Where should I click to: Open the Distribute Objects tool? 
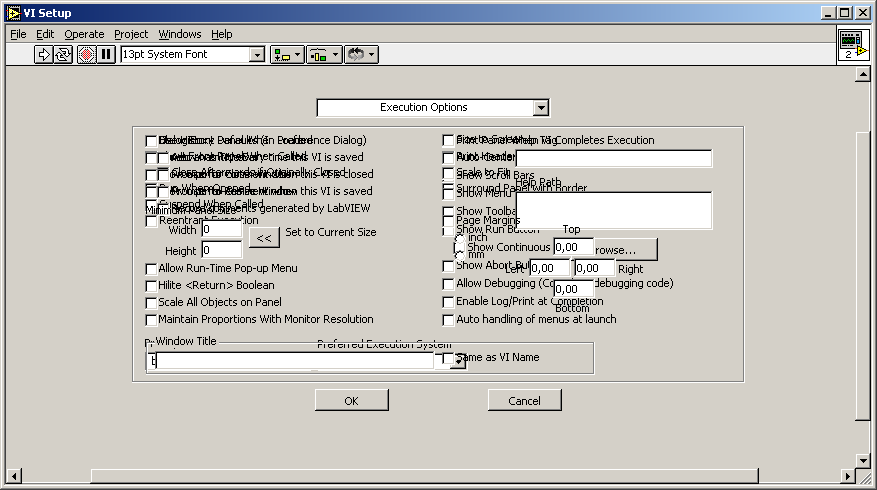(x=323, y=55)
